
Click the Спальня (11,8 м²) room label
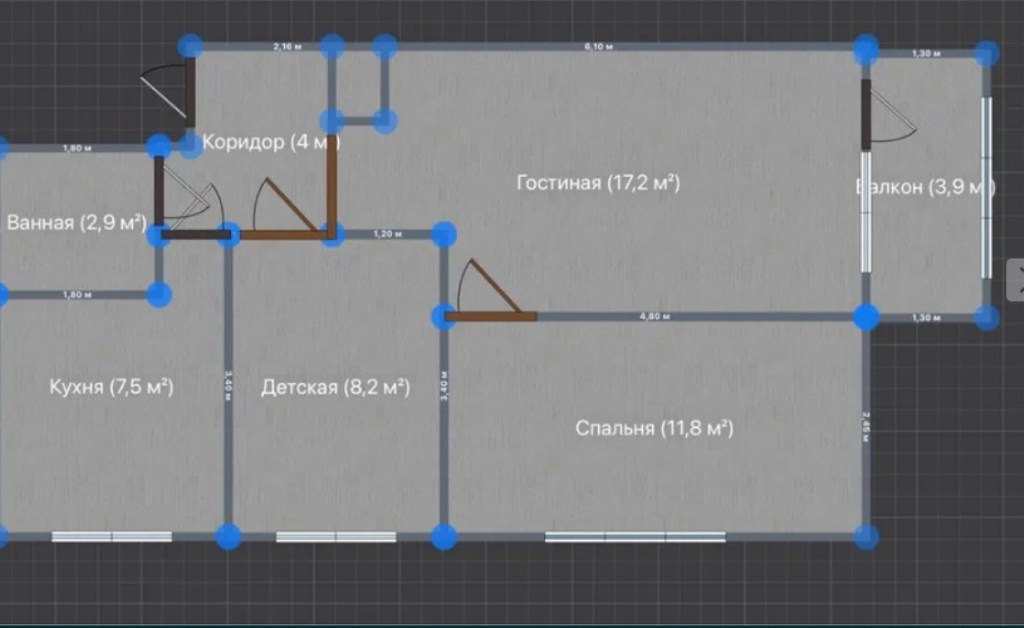click(654, 428)
